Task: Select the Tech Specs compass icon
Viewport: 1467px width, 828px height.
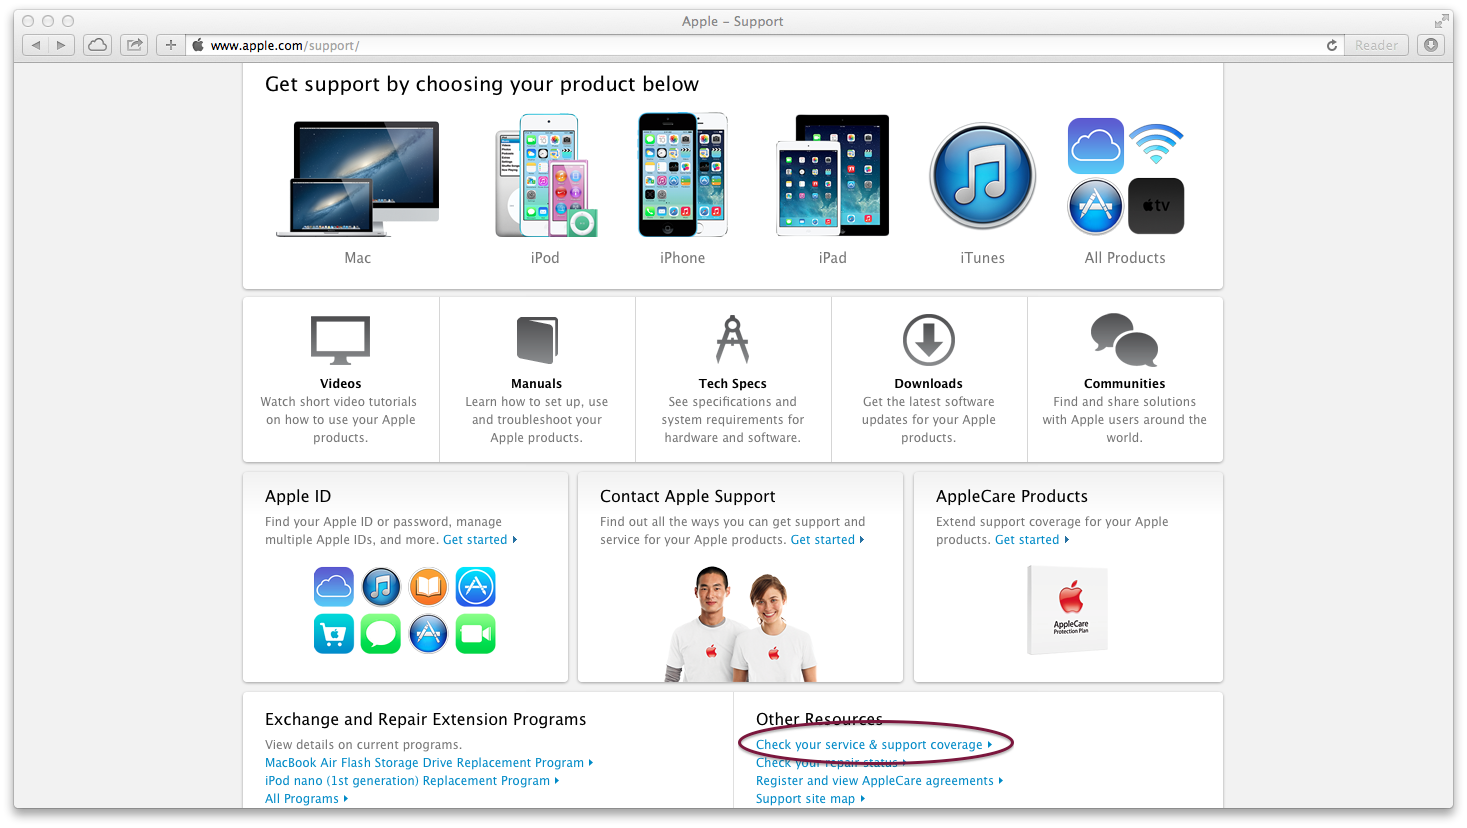Action: (x=732, y=339)
